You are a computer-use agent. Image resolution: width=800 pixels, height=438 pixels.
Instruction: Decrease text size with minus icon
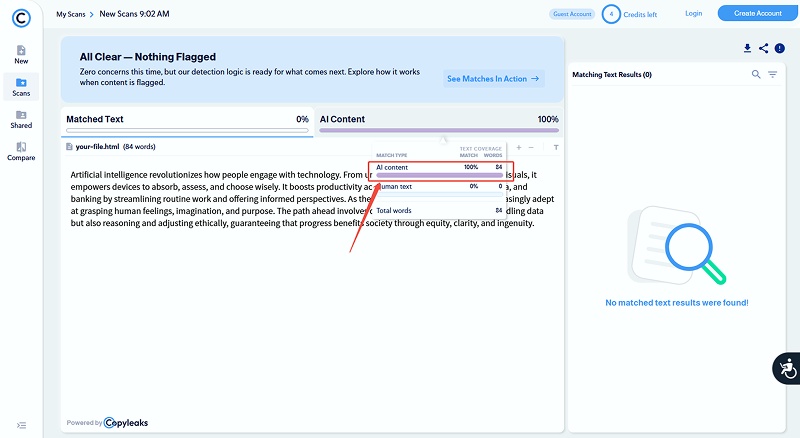pos(531,147)
